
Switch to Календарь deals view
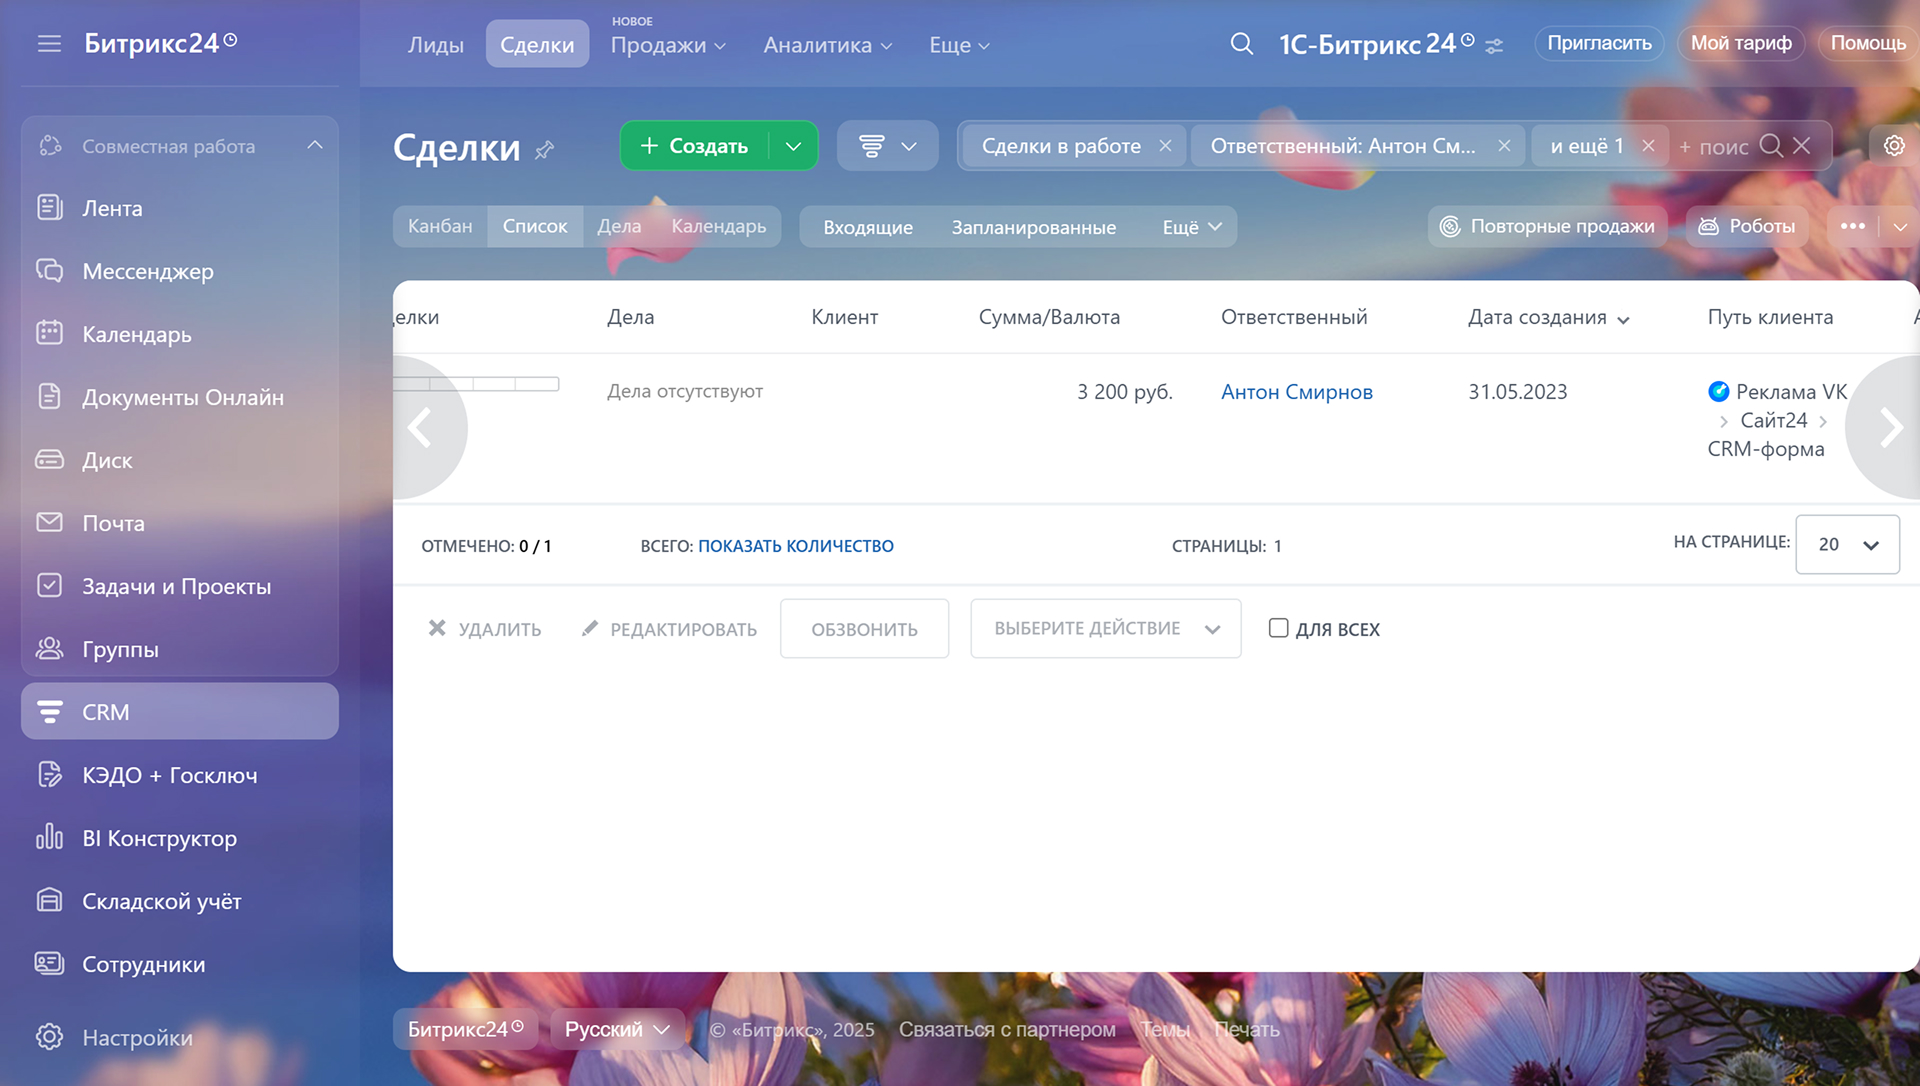718,226
